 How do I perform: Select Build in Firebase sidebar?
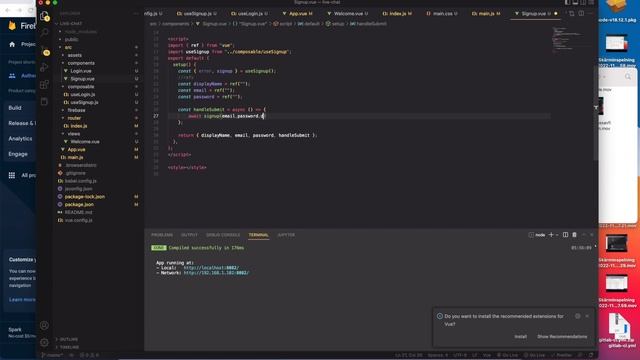coord(15,108)
